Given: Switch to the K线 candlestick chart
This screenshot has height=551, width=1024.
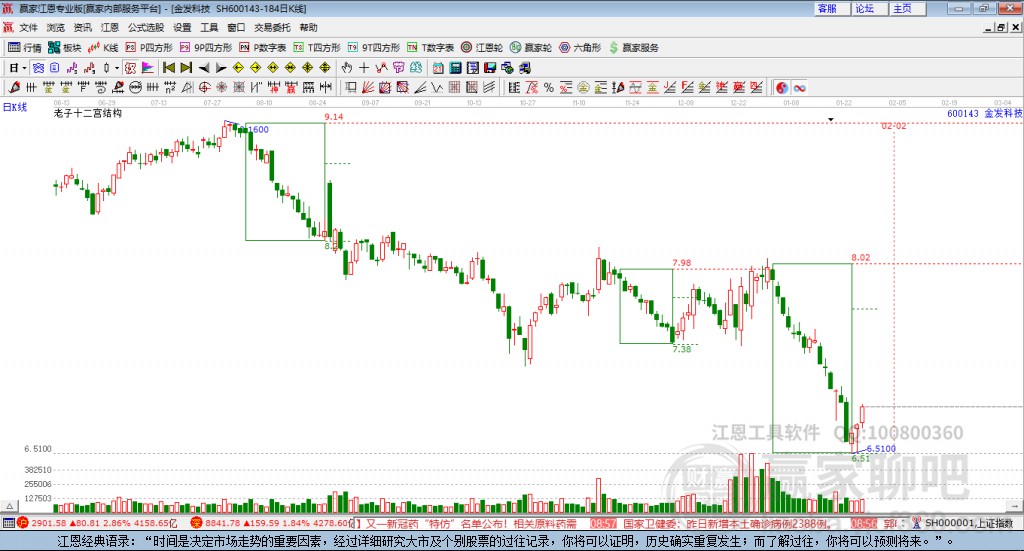Looking at the screenshot, I should (x=103, y=48).
